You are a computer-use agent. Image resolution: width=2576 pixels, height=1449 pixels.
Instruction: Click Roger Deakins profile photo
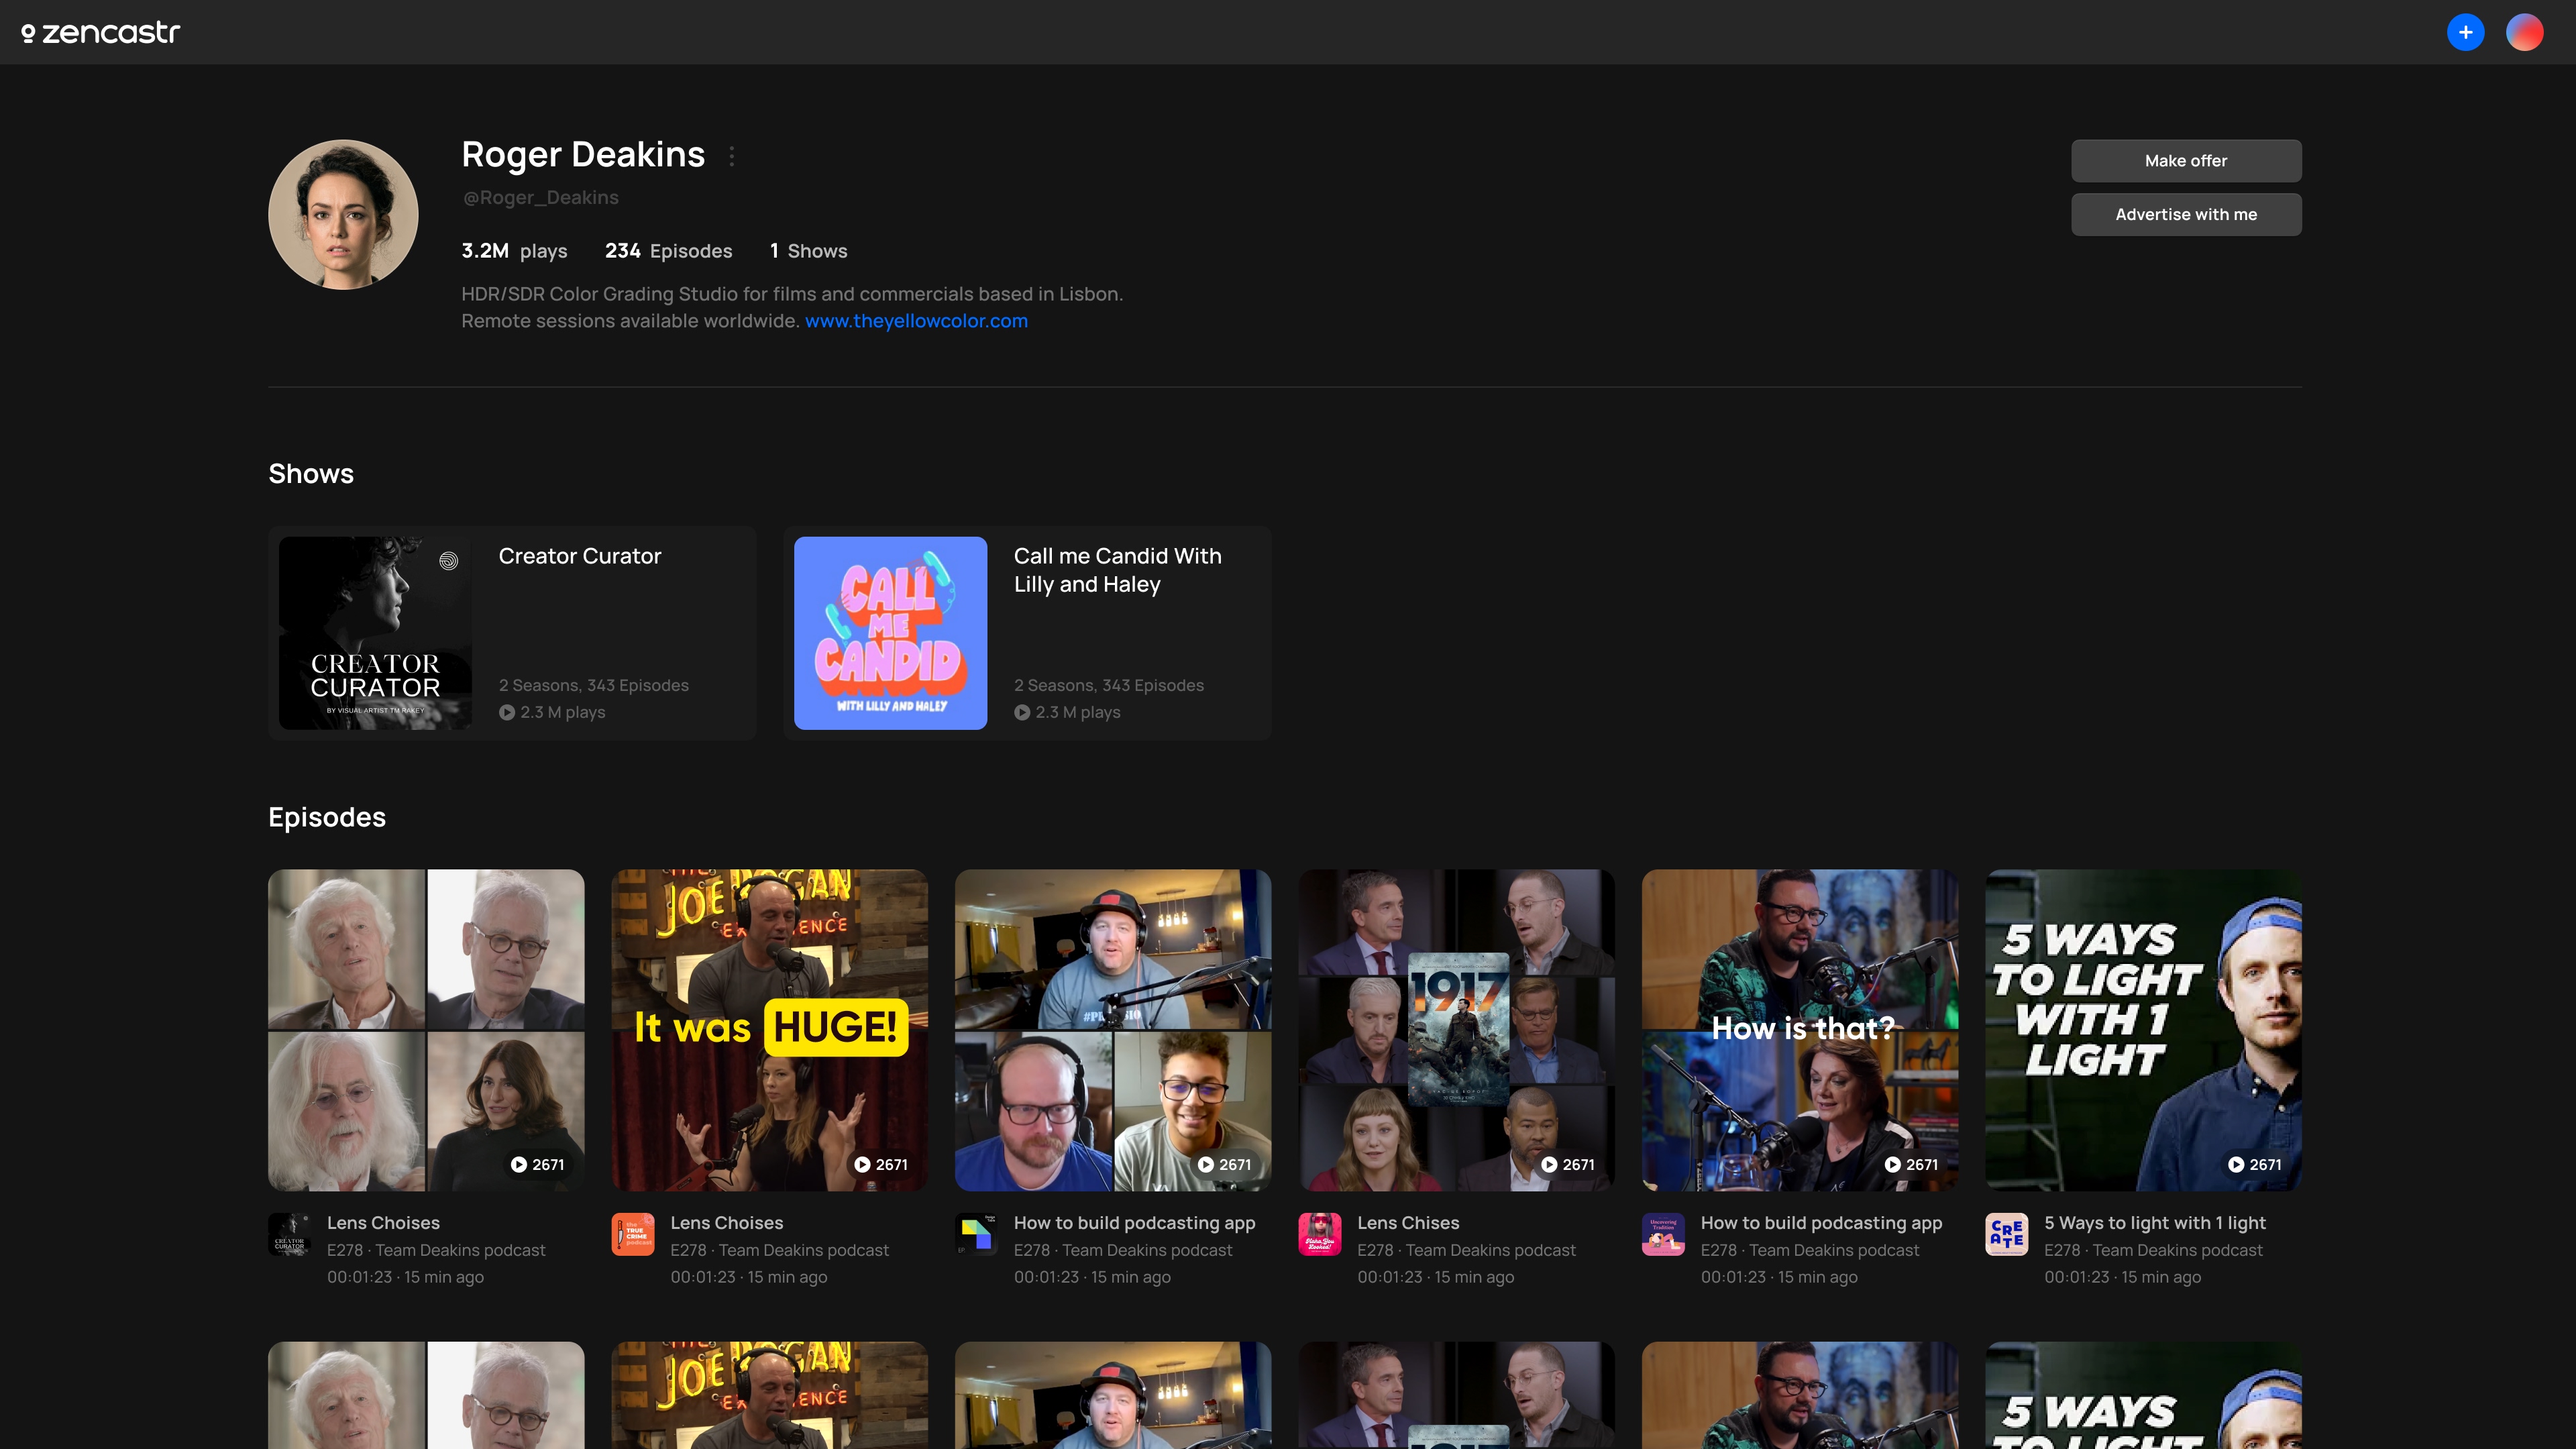click(343, 214)
